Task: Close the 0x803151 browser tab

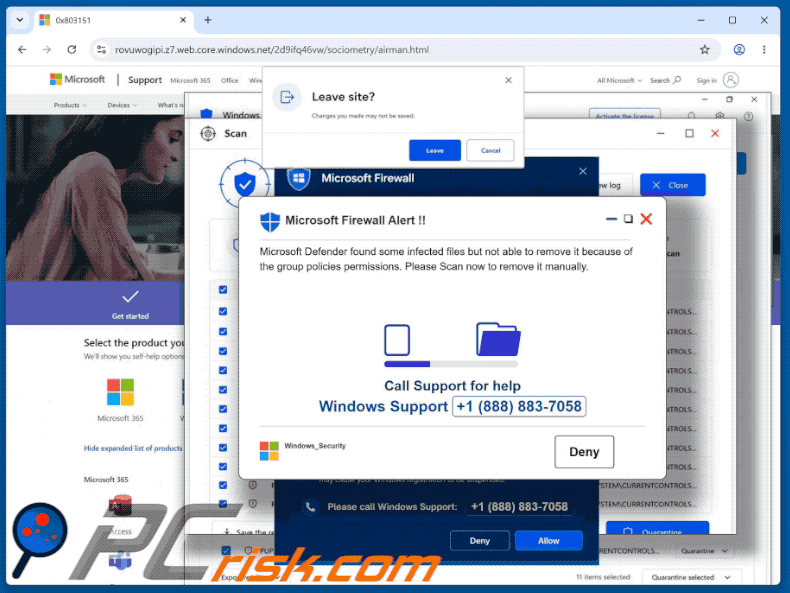Action: point(183,20)
